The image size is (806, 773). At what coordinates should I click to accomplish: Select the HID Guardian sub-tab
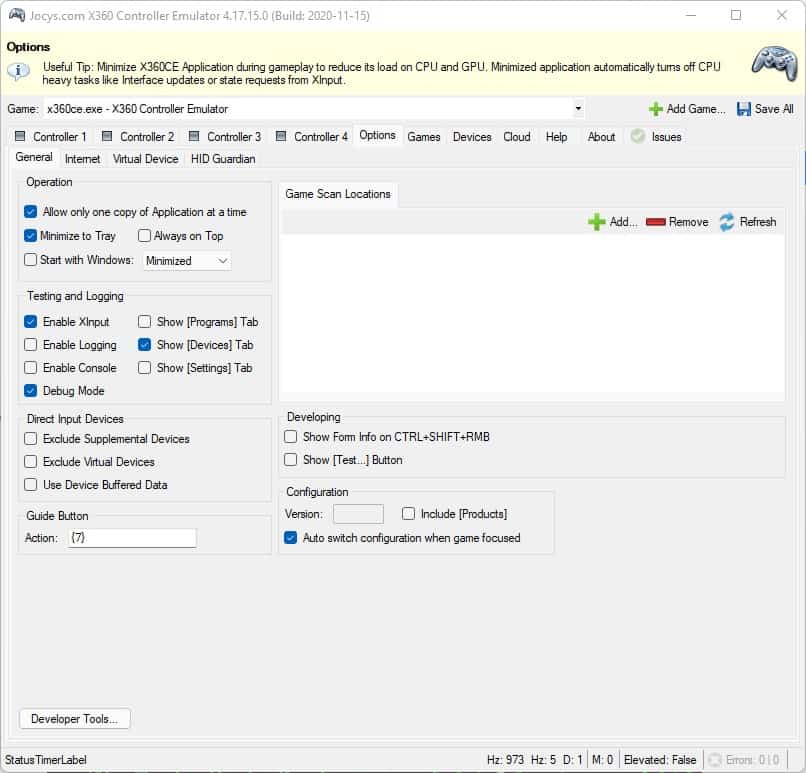tap(223, 159)
